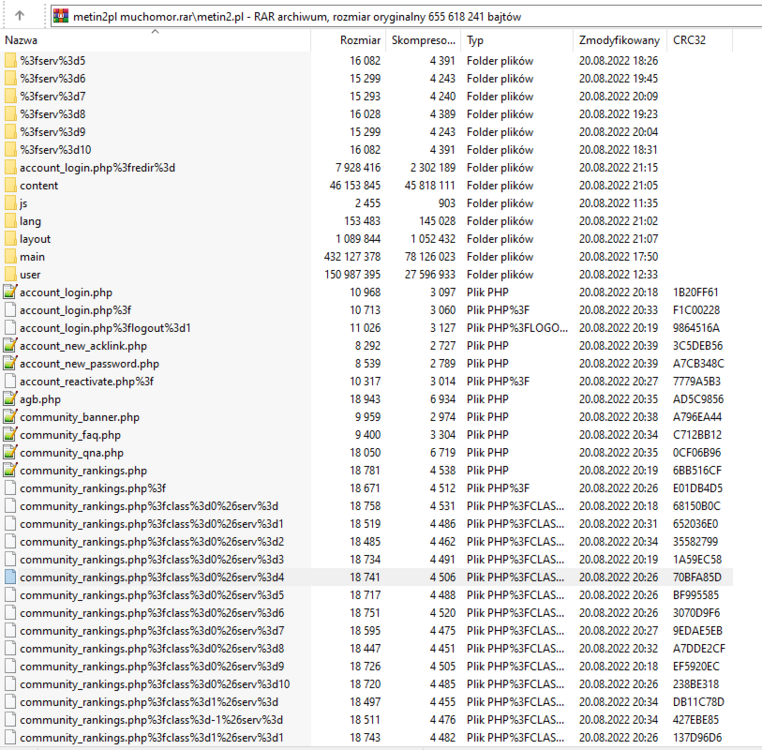Click the community_qna.php file icon
This screenshot has height=750, width=762.
click(x=10, y=453)
